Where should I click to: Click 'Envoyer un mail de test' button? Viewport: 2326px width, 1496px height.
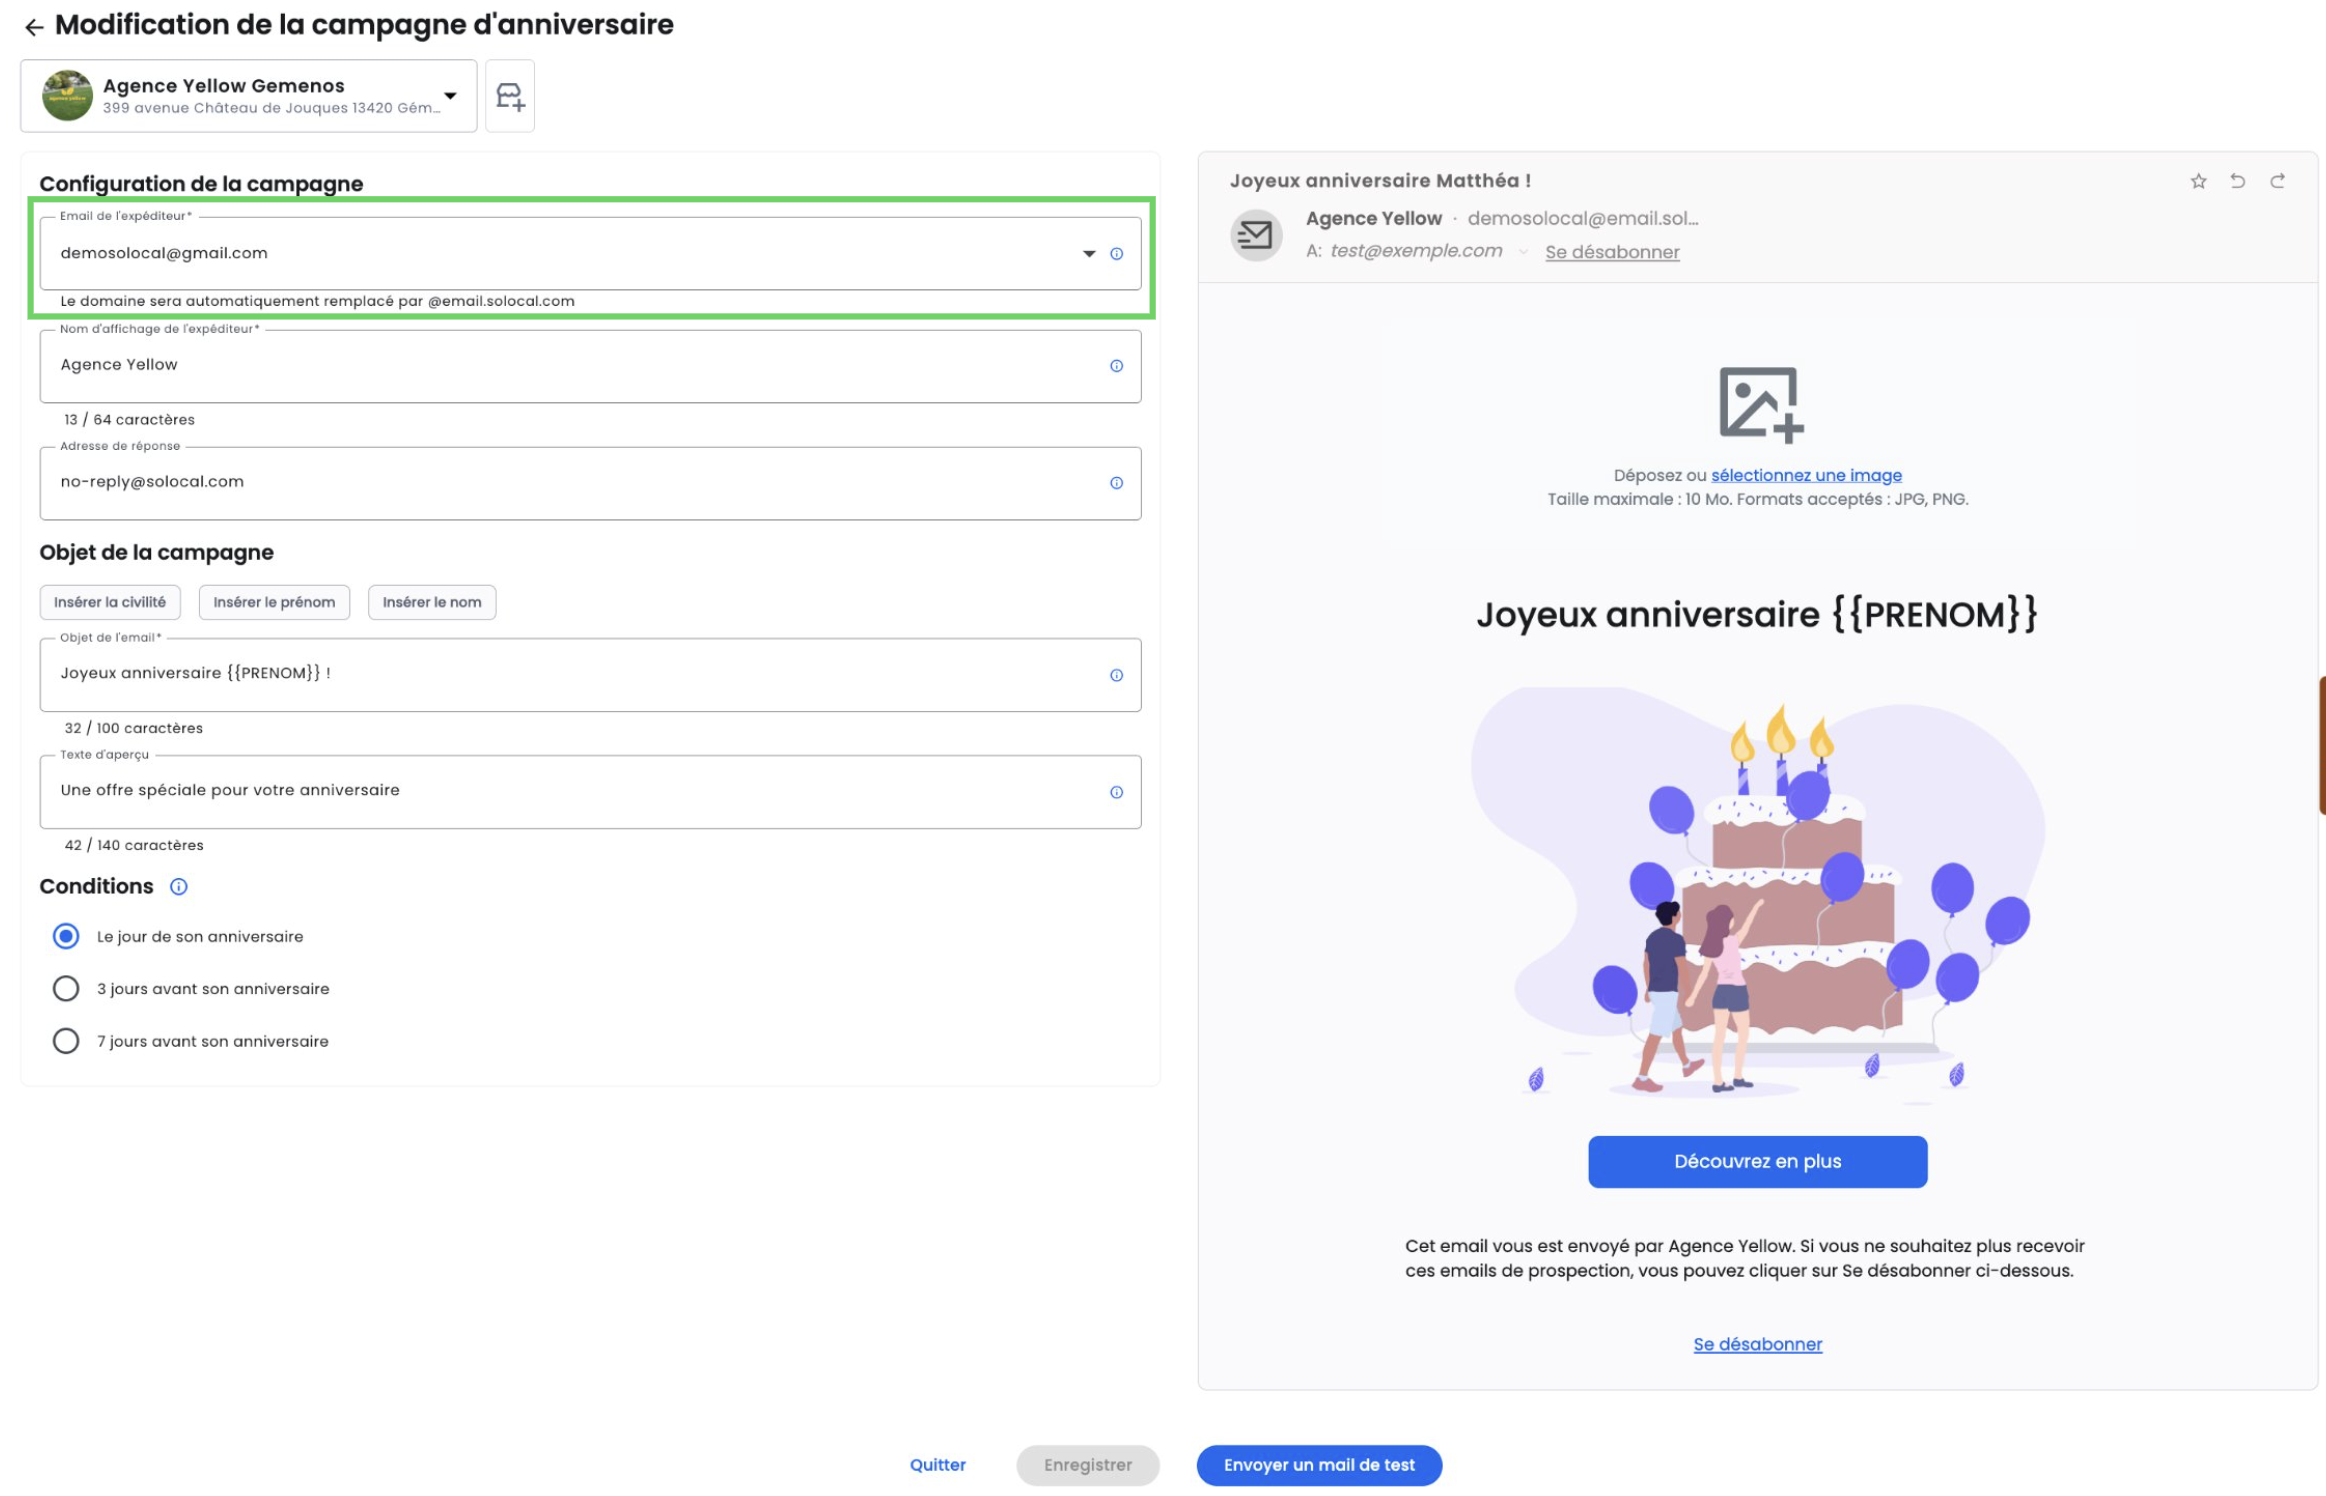1319,1466
